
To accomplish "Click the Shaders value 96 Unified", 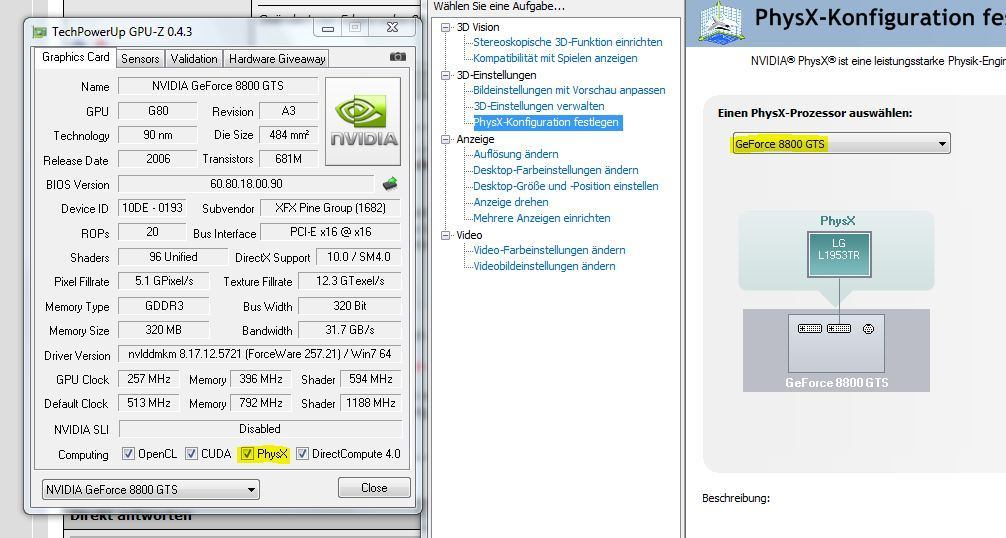I will pos(173,256).
